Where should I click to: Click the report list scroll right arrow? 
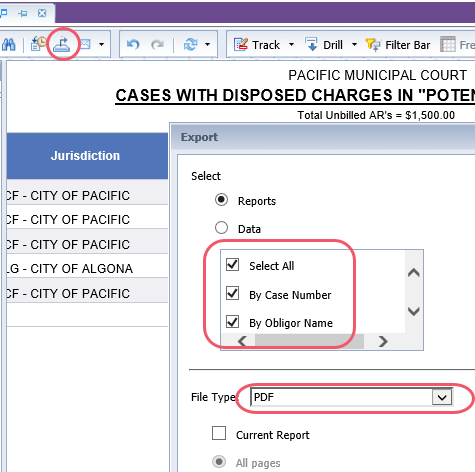click(x=383, y=341)
